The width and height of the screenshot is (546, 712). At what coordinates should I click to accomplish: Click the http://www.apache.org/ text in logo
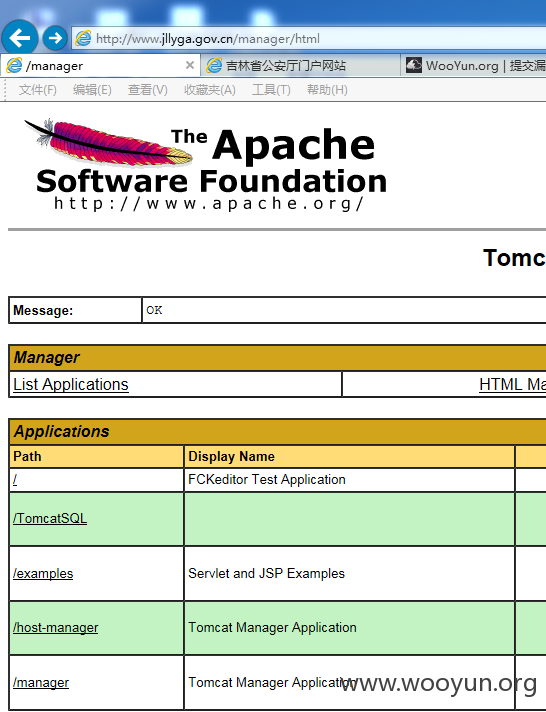pos(208,203)
